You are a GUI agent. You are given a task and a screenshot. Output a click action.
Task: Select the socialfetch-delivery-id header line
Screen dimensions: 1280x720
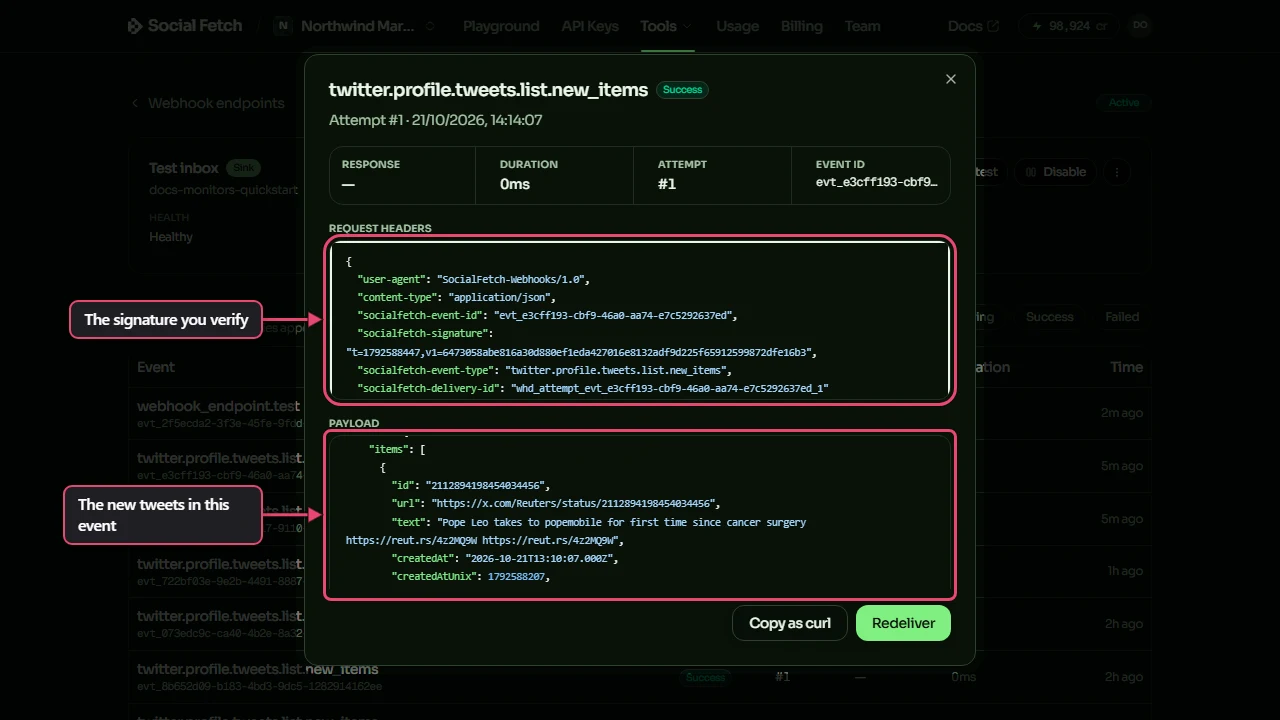[593, 388]
